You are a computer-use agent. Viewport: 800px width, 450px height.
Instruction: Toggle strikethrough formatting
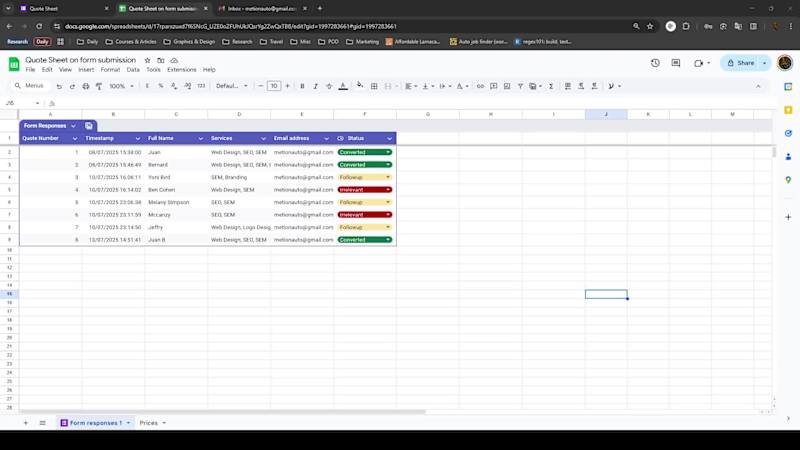coord(329,86)
